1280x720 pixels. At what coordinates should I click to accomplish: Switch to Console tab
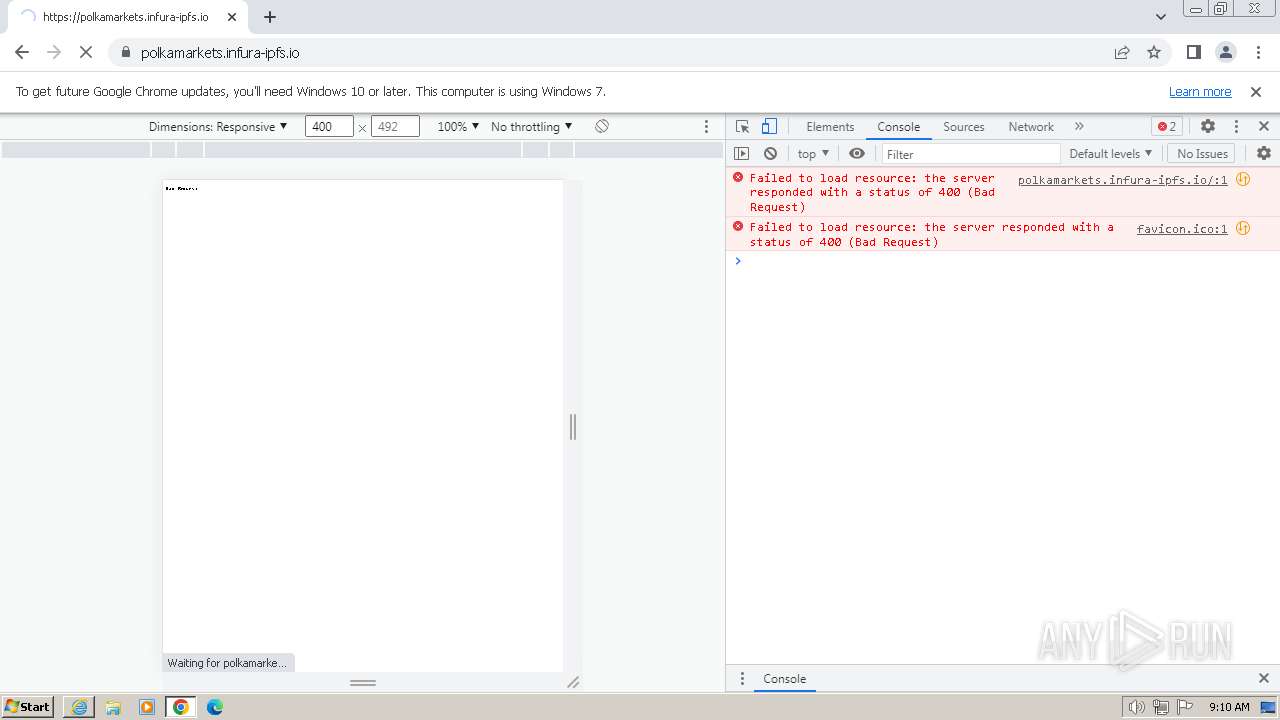pyautogui.click(x=898, y=126)
